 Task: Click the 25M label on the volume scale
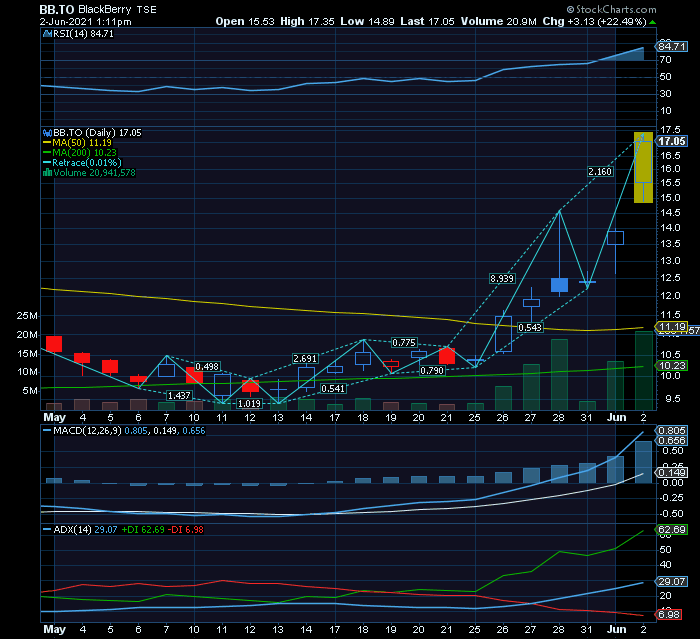click(27, 316)
